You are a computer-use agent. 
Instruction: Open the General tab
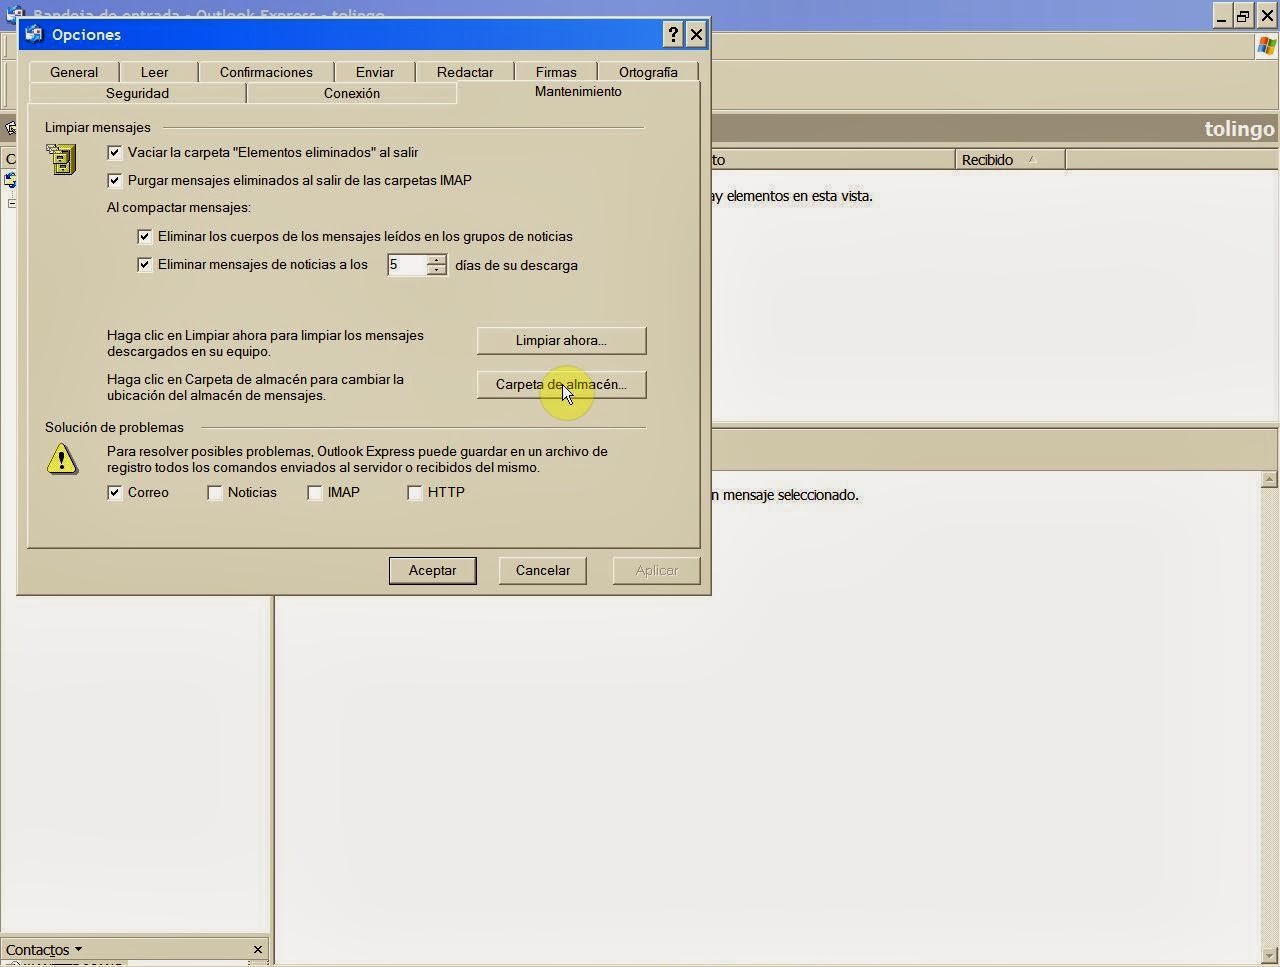74,72
